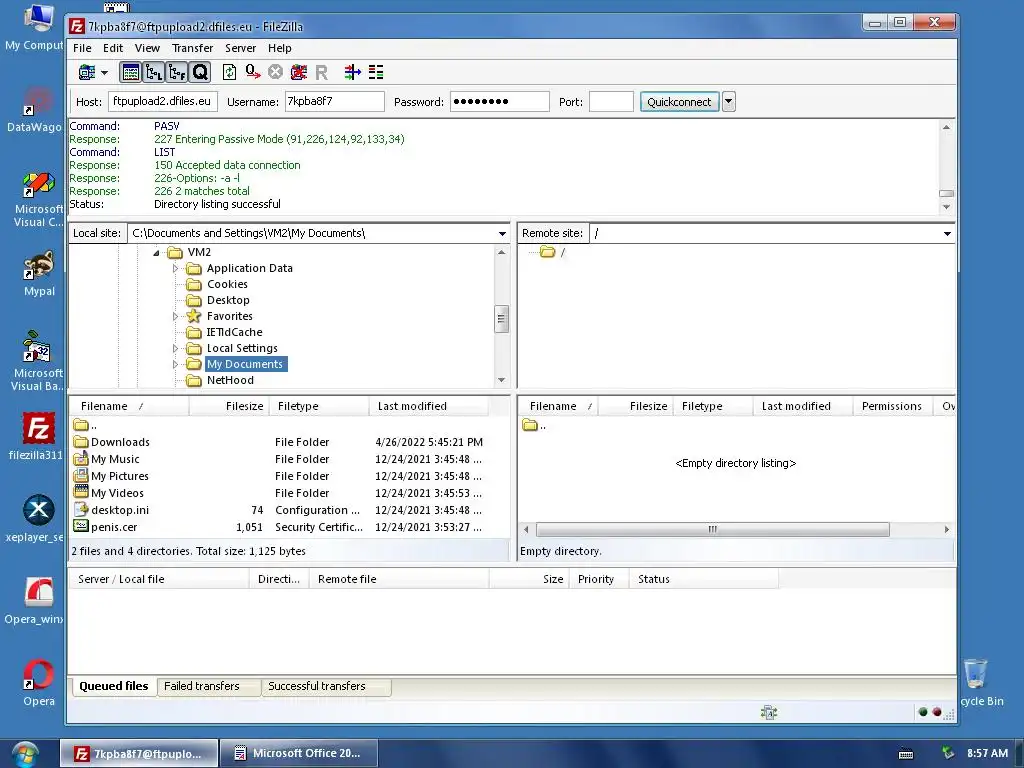1024x768 pixels.
Task: Click local parent directory '..' entry
Action: pyautogui.click(x=86, y=425)
